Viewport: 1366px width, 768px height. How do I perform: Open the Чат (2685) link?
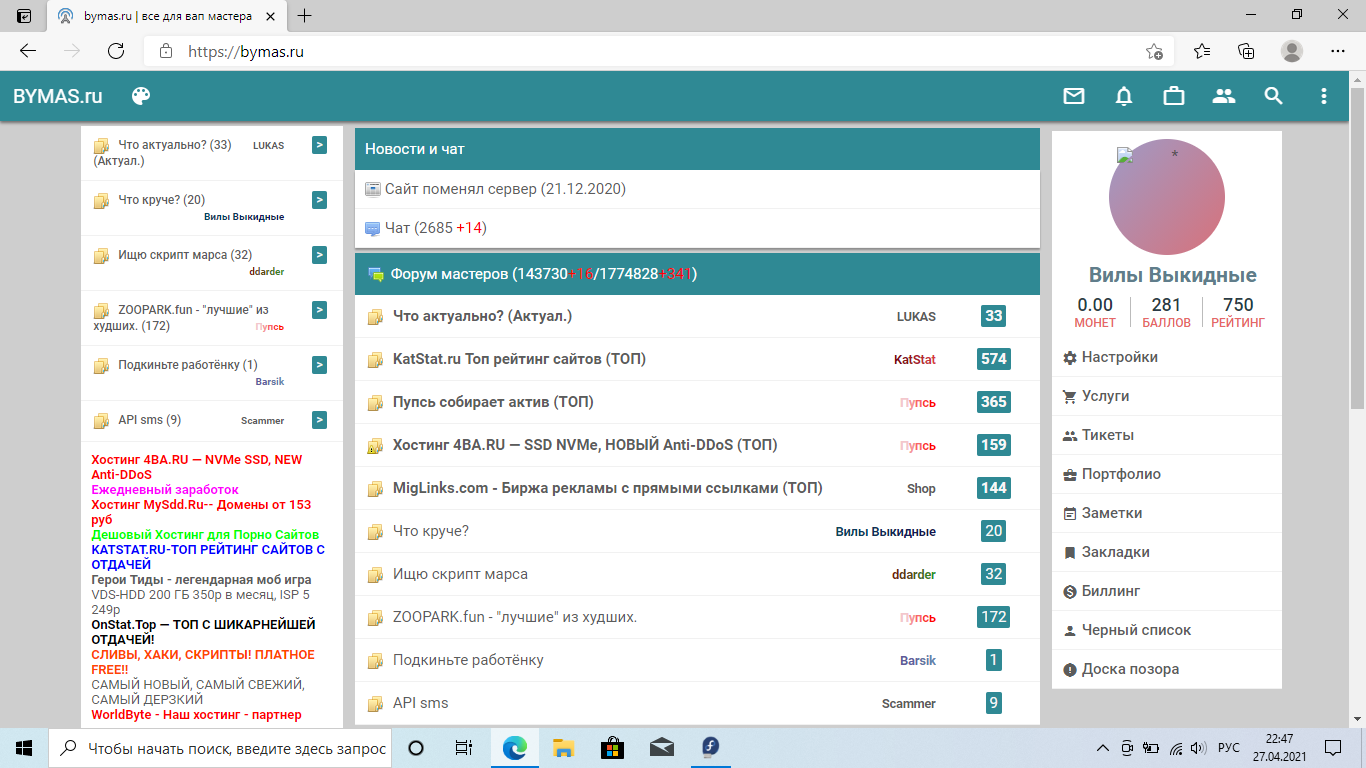[x=435, y=228]
